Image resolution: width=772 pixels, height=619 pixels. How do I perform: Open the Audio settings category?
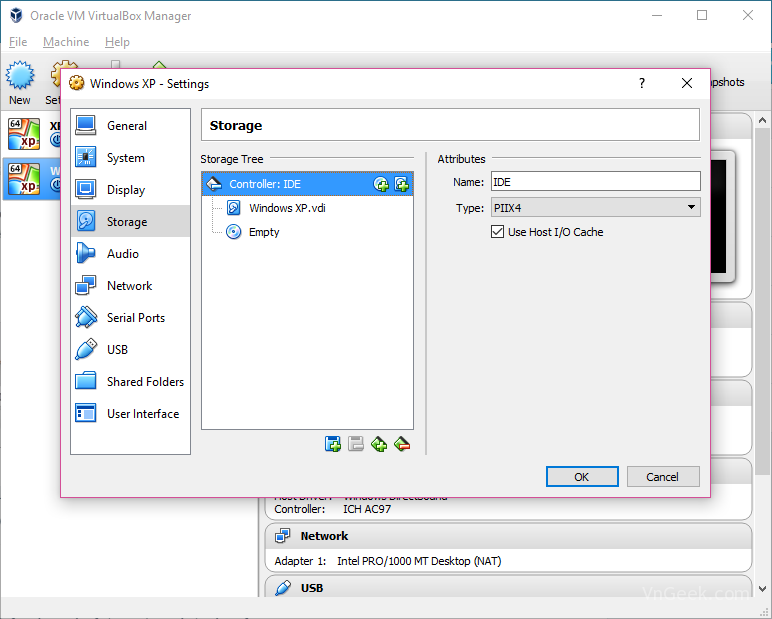point(130,254)
